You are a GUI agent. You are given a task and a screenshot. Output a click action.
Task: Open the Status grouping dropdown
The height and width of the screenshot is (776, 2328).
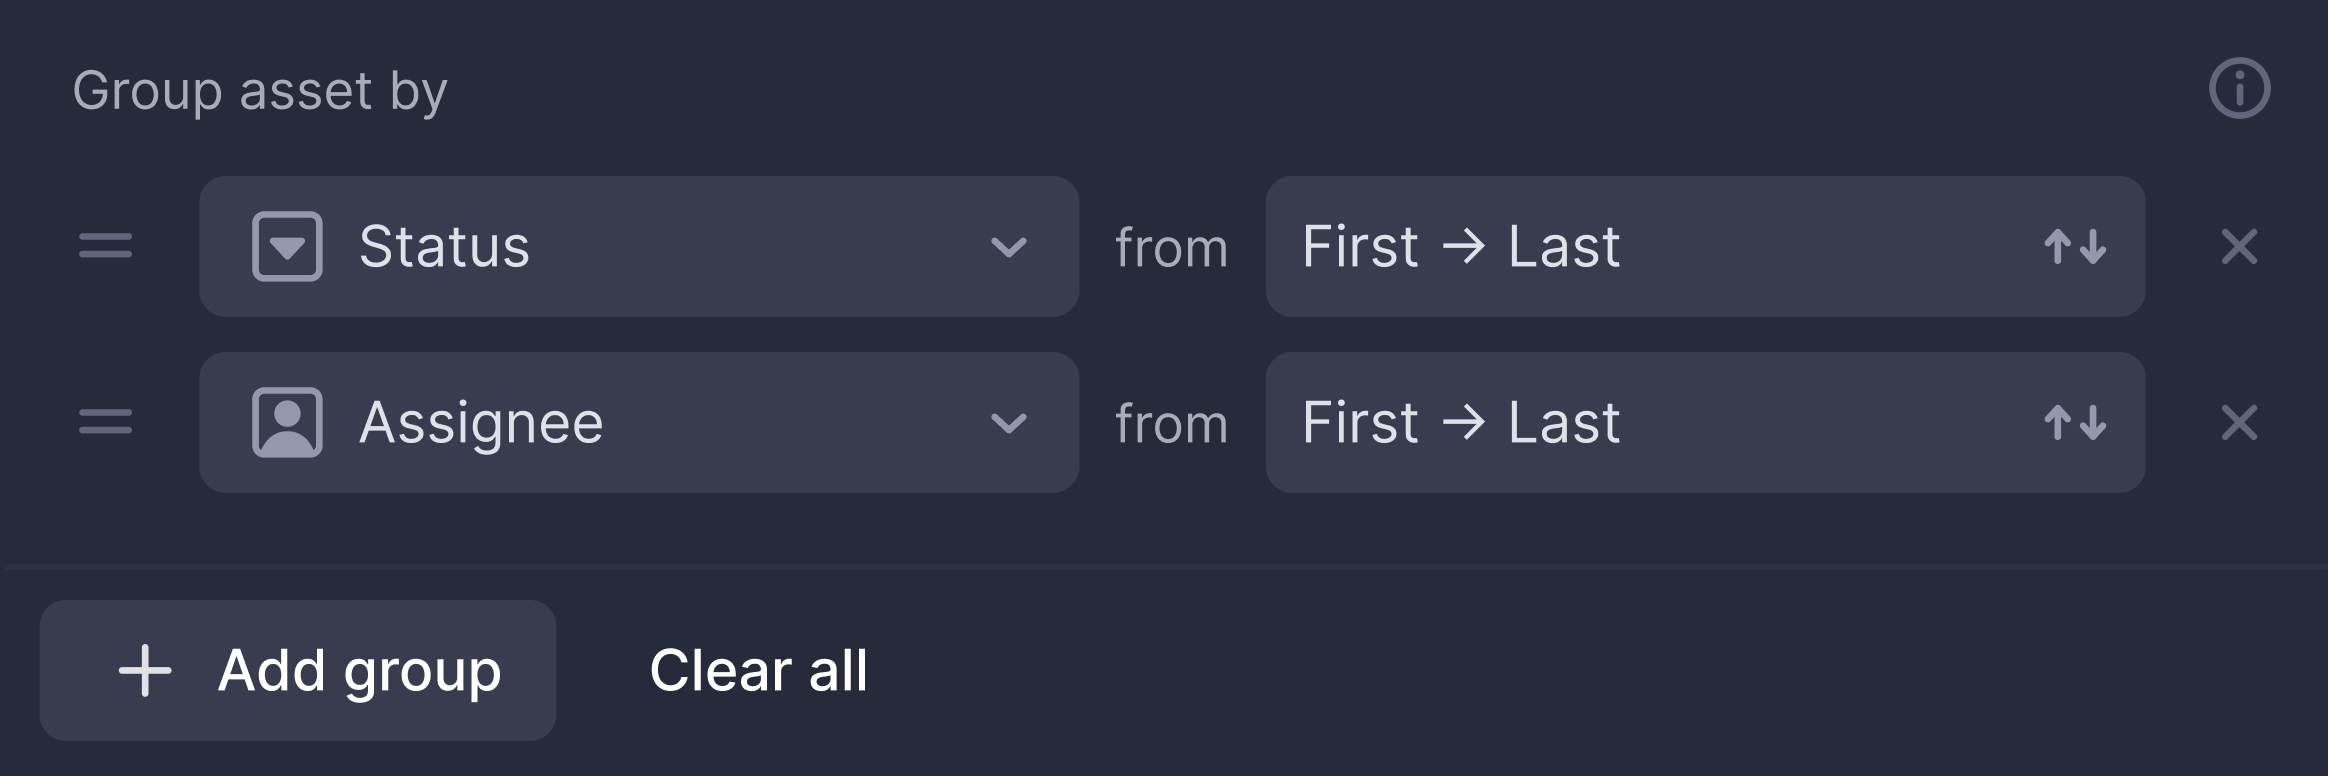pos(640,247)
